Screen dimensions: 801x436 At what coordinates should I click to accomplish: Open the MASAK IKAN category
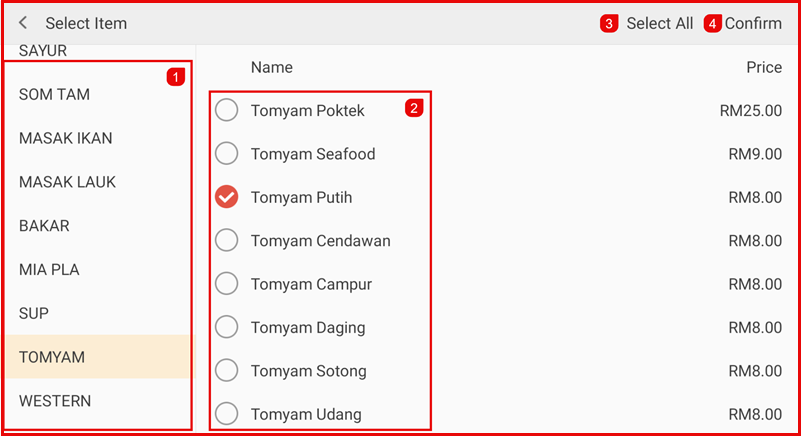66,138
